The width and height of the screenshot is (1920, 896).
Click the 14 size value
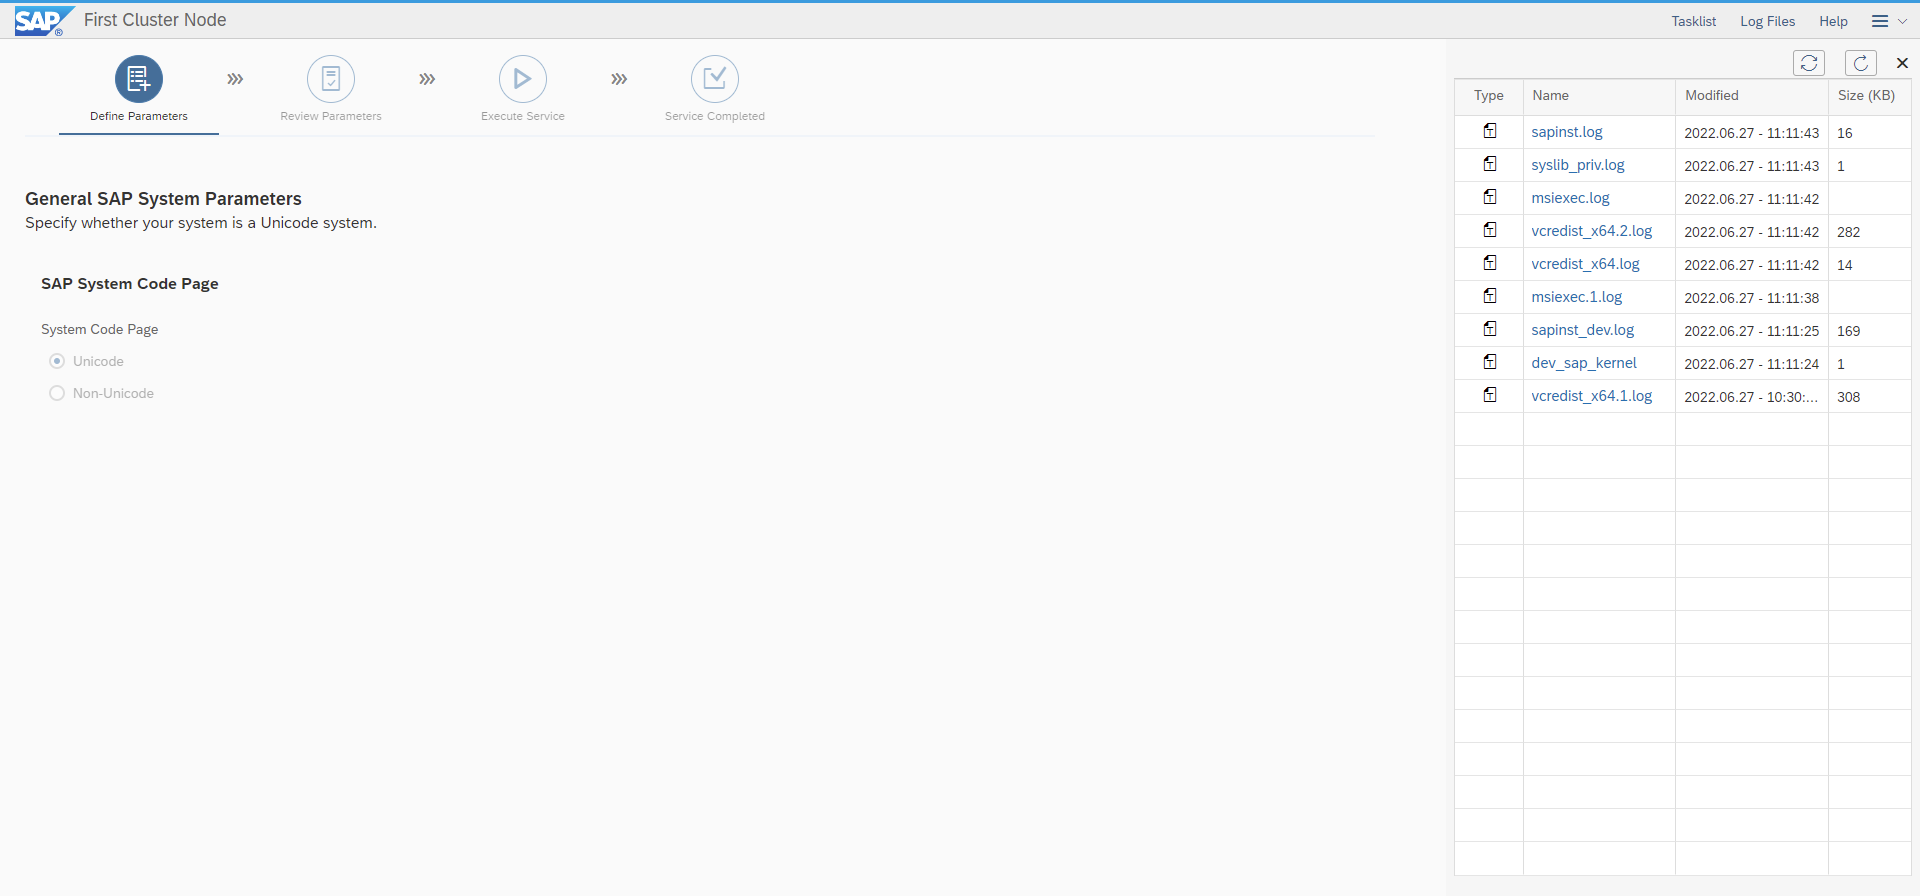click(x=1844, y=265)
